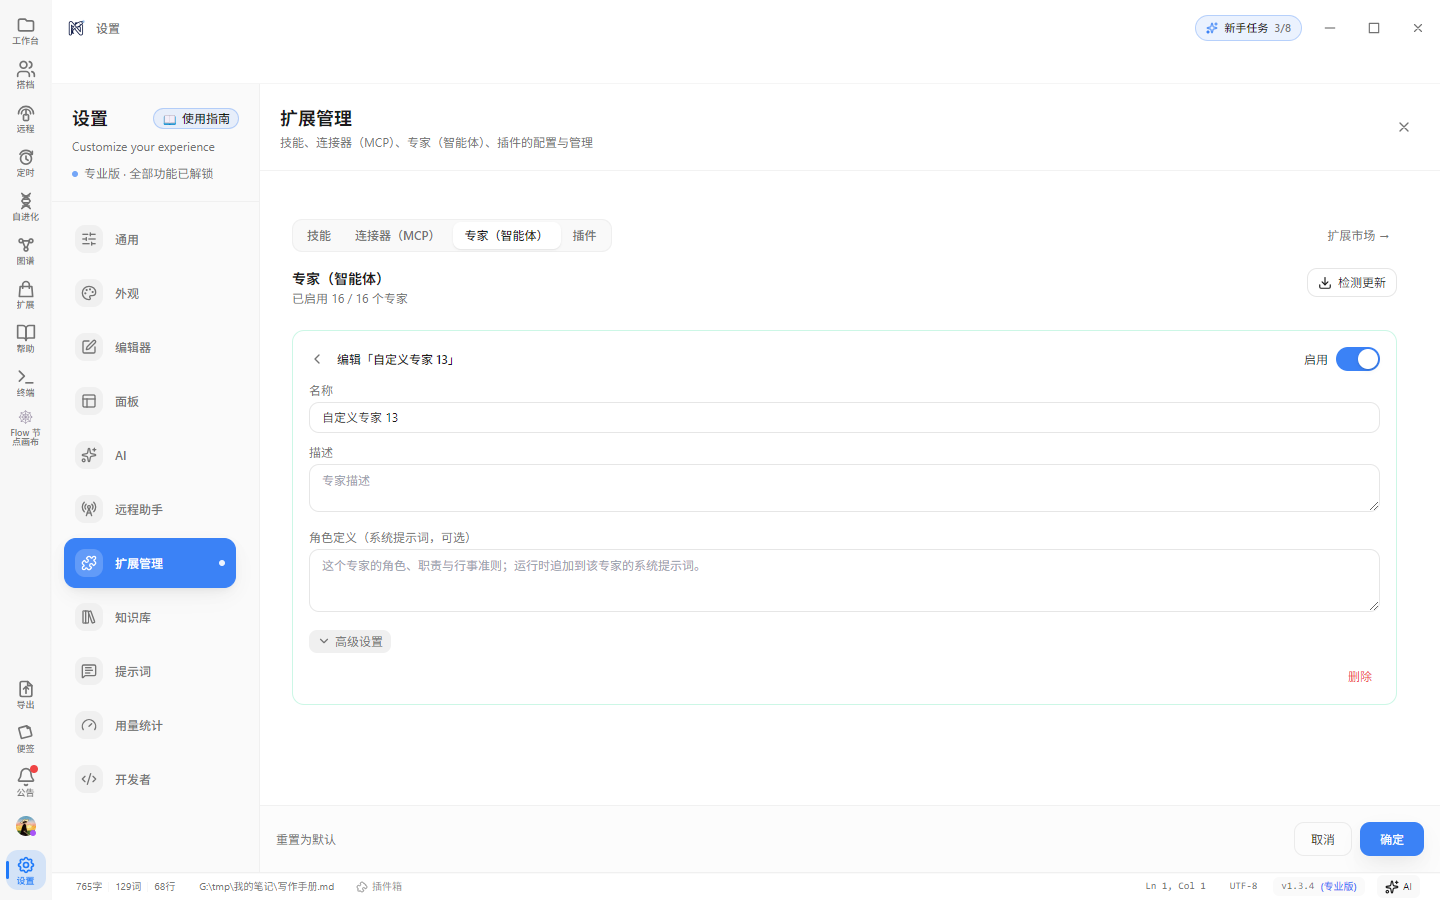1440x900 pixels.
Task: Open the 图谱 graph icon
Action: tap(26, 251)
